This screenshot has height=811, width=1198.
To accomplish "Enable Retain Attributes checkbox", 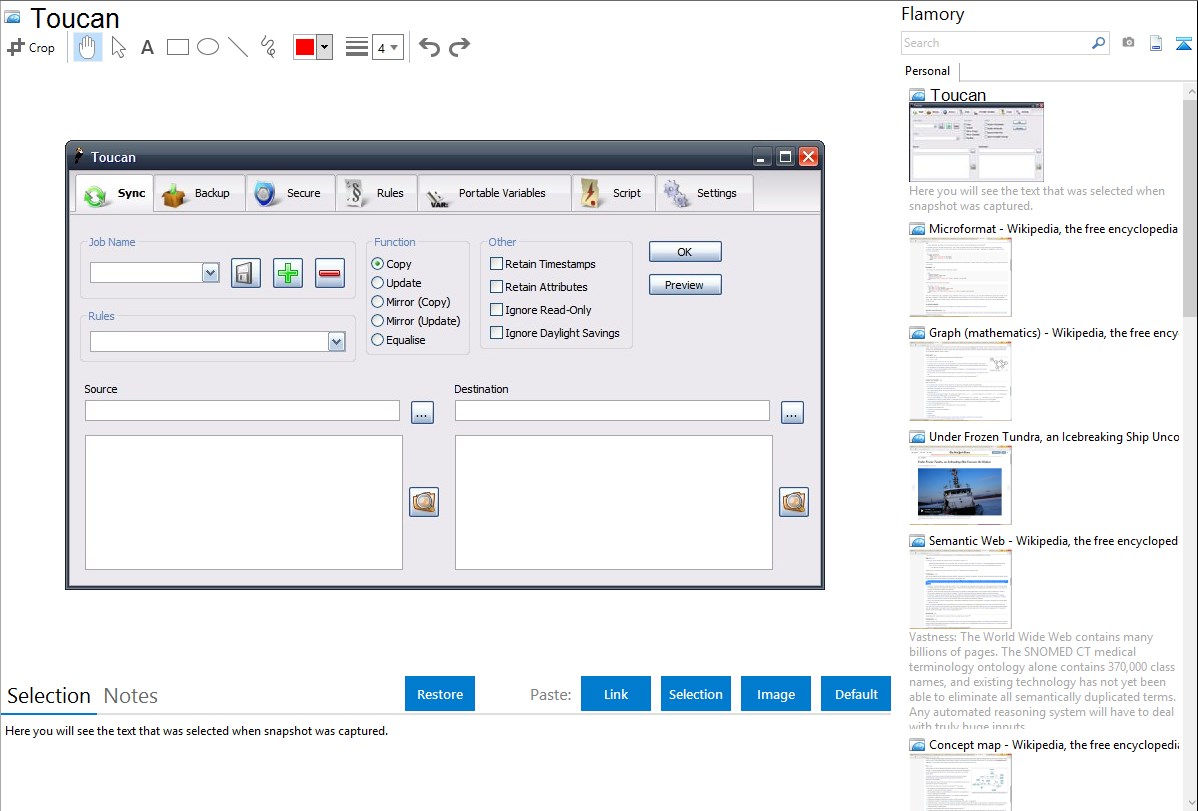I will point(497,287).
